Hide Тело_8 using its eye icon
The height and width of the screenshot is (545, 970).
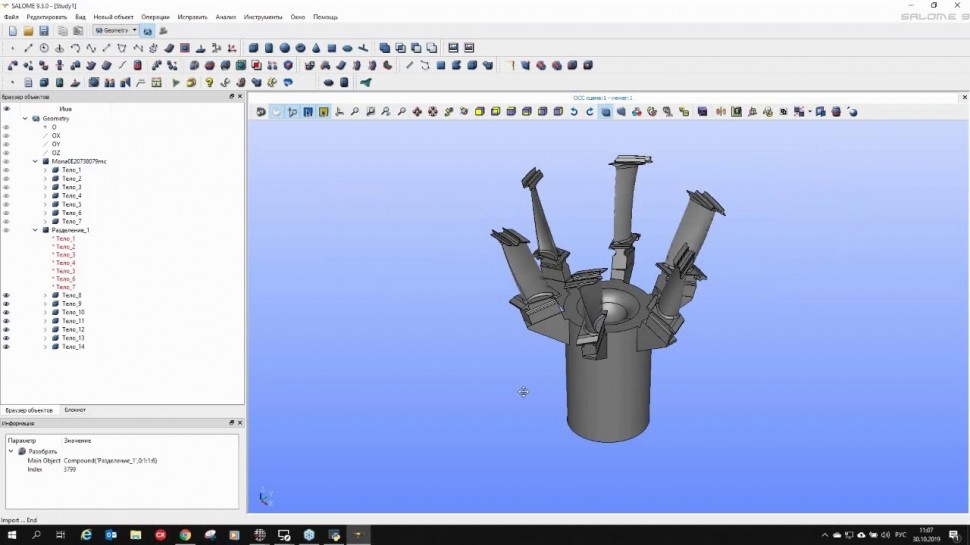[6, 296]
